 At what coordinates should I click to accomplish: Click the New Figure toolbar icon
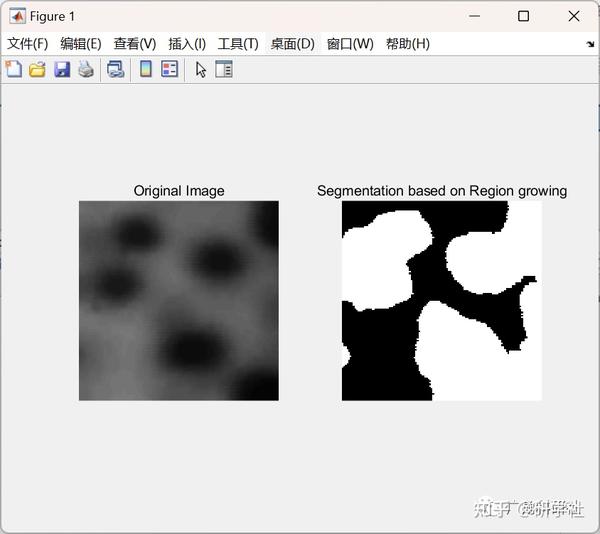tap(14, 69)
